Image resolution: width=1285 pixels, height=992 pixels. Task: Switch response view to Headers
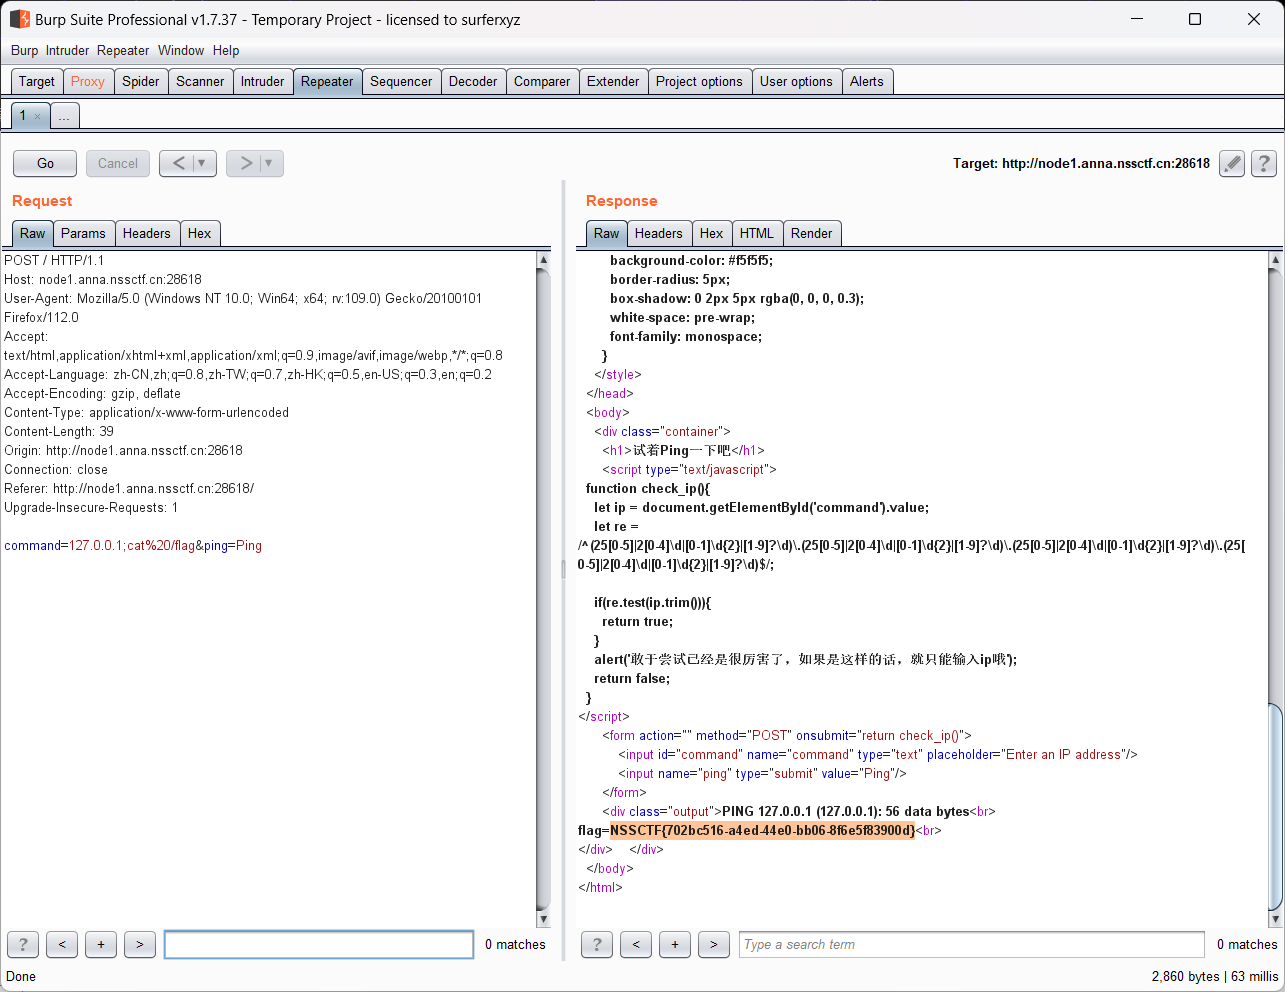tap(659, 233)
